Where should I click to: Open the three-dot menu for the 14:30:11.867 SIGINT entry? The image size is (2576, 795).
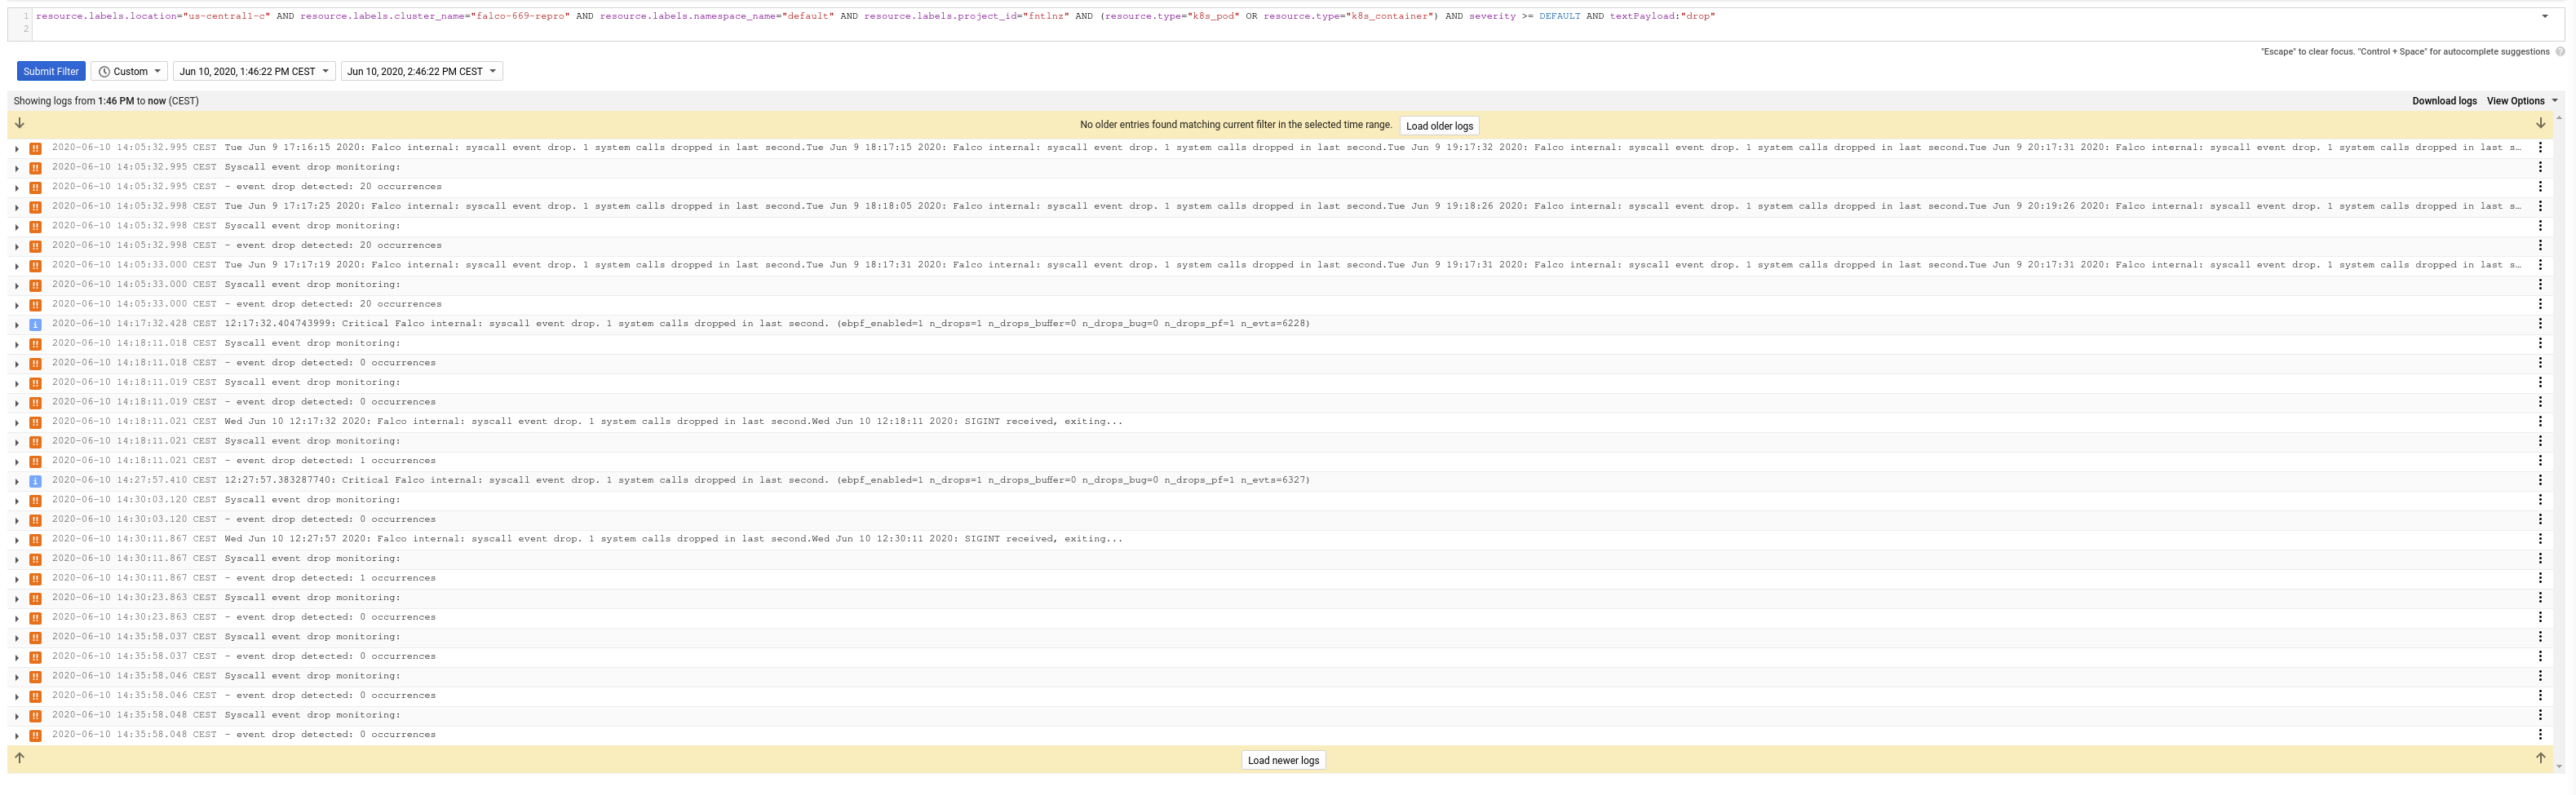2540,539
